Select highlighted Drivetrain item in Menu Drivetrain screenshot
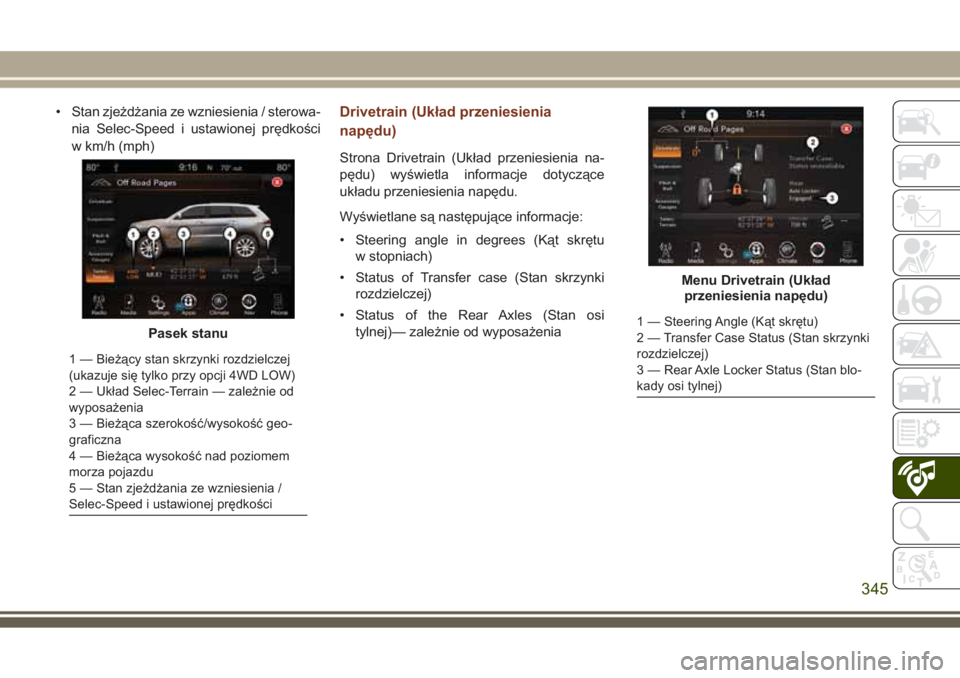The width and height of the screenshot is (960, 678). 667,148
